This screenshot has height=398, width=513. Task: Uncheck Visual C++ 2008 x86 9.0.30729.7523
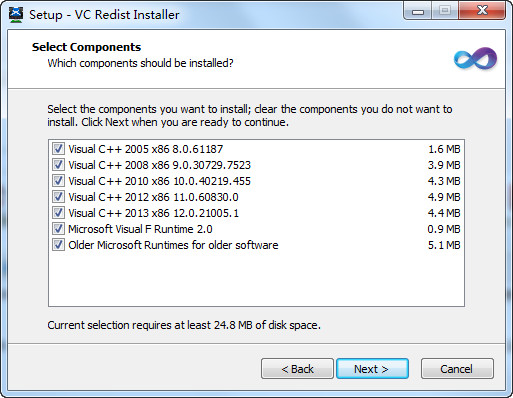tap(58, 165)
